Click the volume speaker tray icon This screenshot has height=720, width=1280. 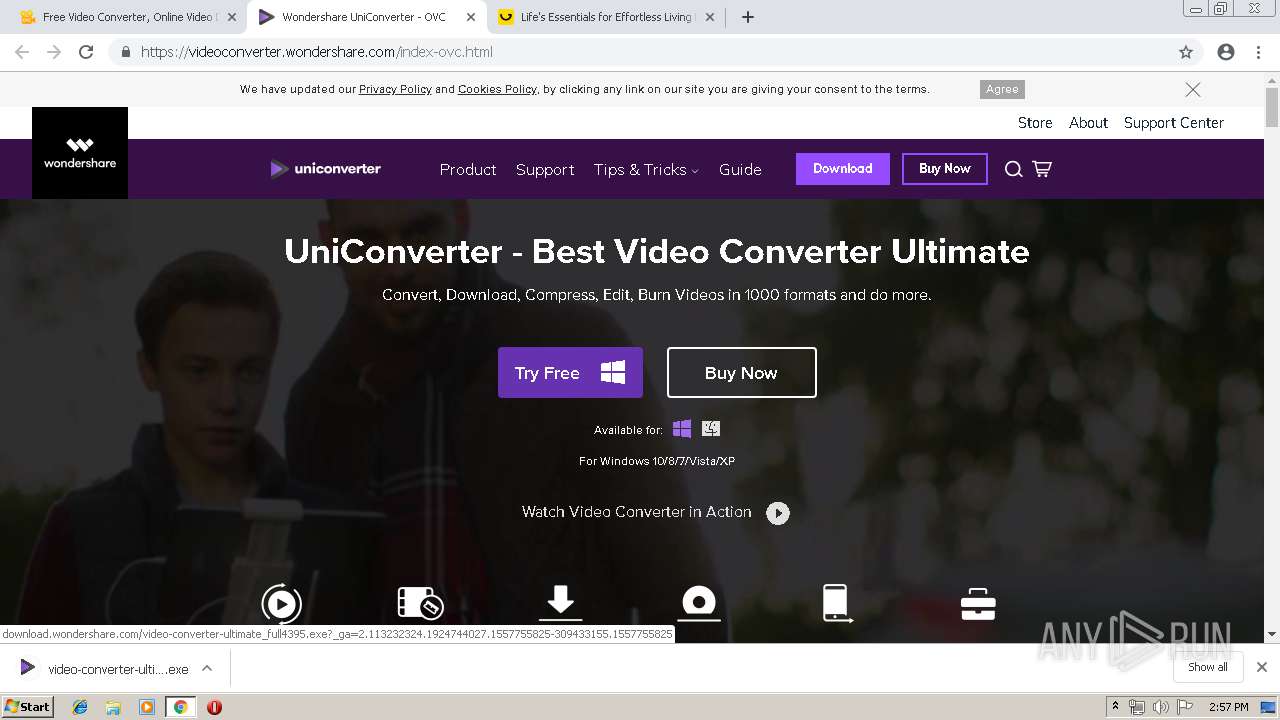[x=1160, y=707]
